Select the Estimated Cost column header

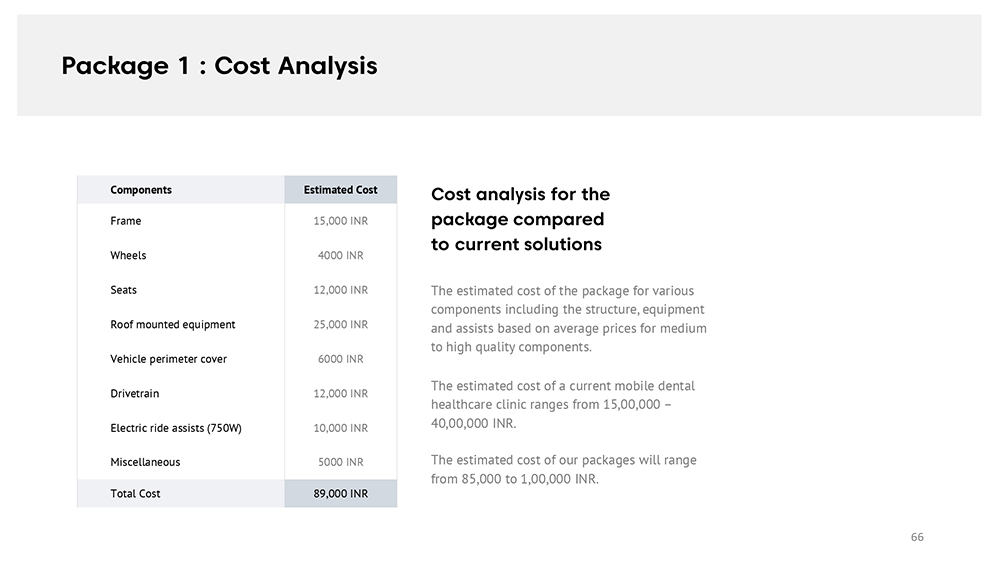click(341, 190)
